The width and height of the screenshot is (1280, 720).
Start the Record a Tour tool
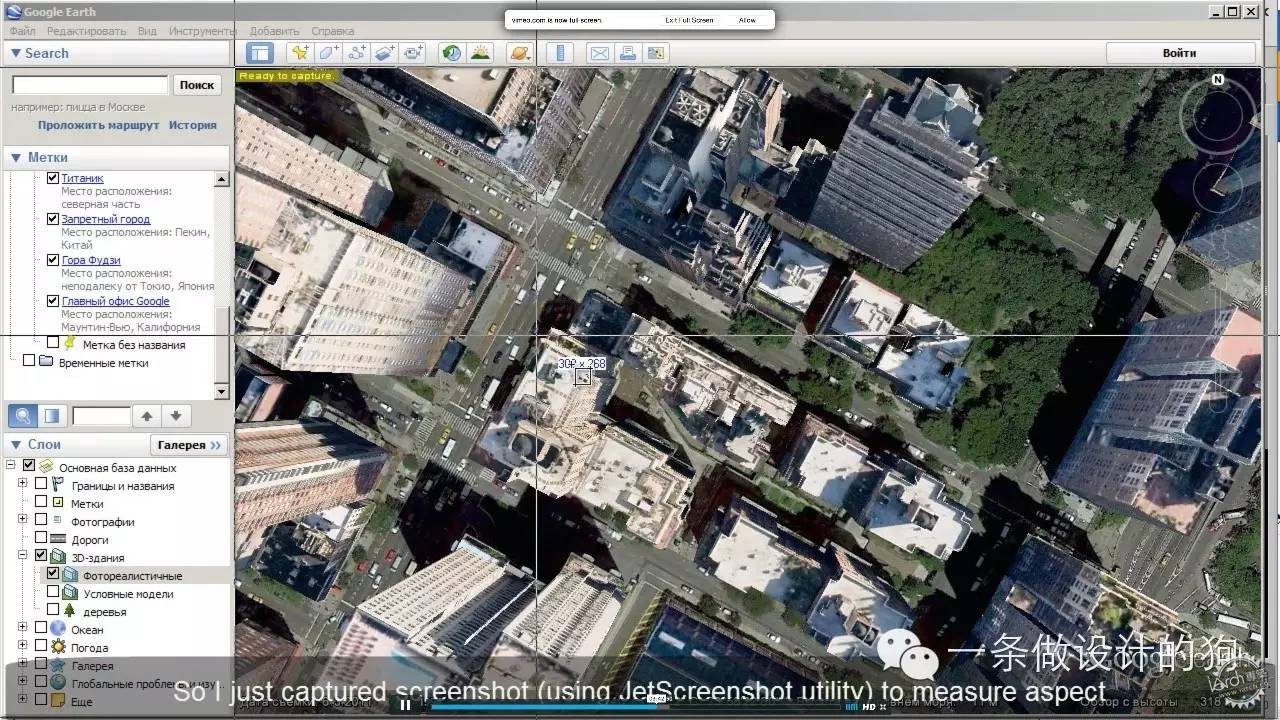click(413, 53)
